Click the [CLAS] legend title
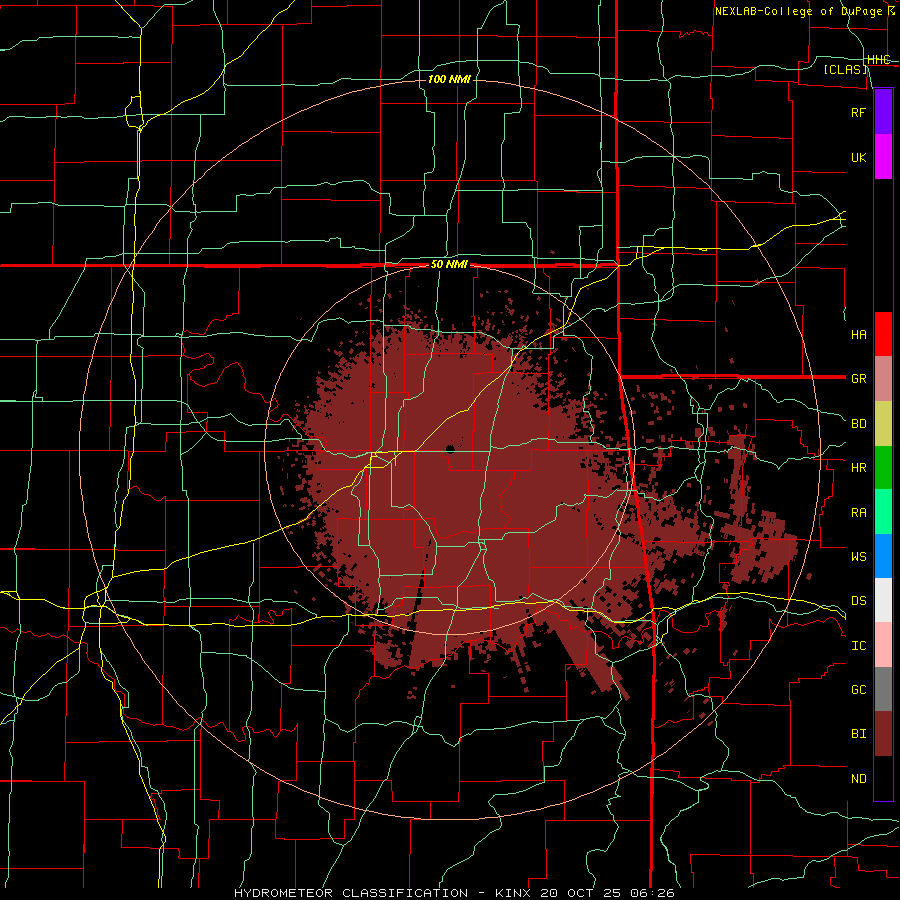This screenshot has height=900, width=900. click(845, 70)
